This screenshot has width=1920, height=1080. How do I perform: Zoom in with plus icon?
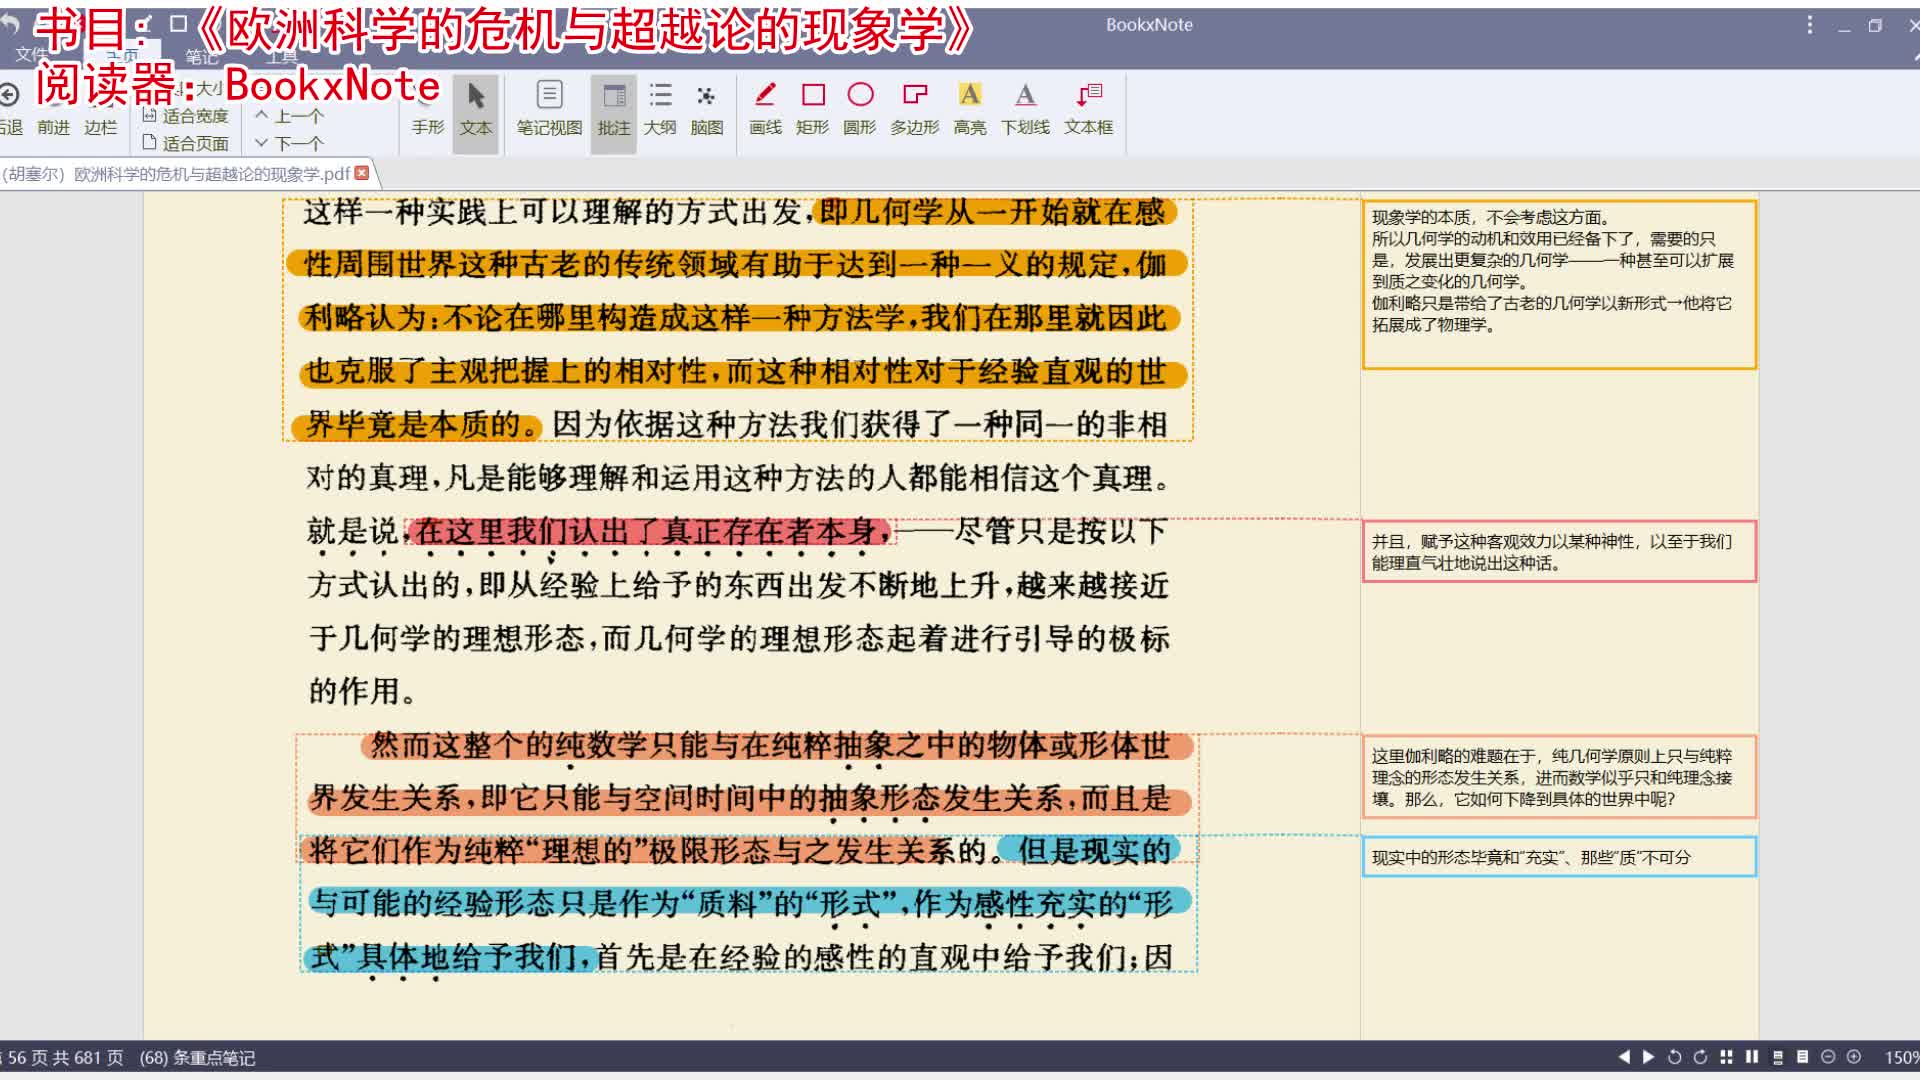click(x=1854, y=1057)
